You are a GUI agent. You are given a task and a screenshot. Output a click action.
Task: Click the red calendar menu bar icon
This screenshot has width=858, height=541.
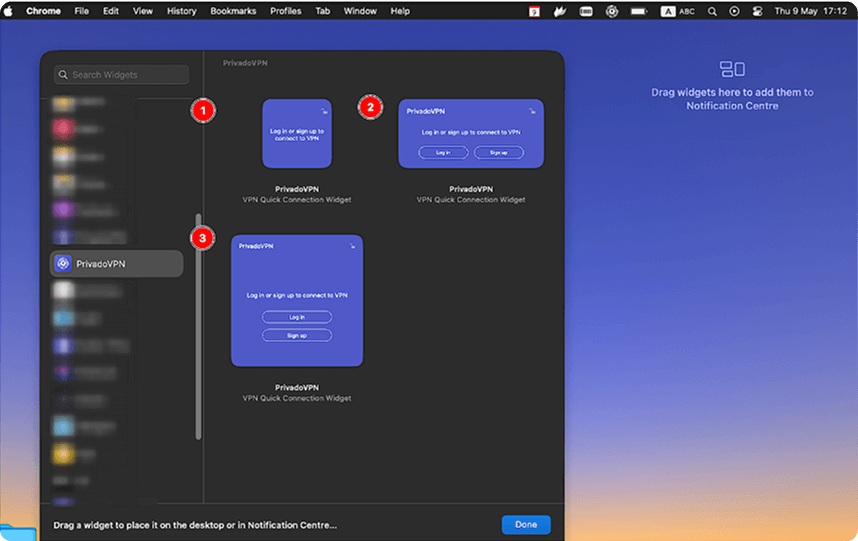[x=534, y=11]
